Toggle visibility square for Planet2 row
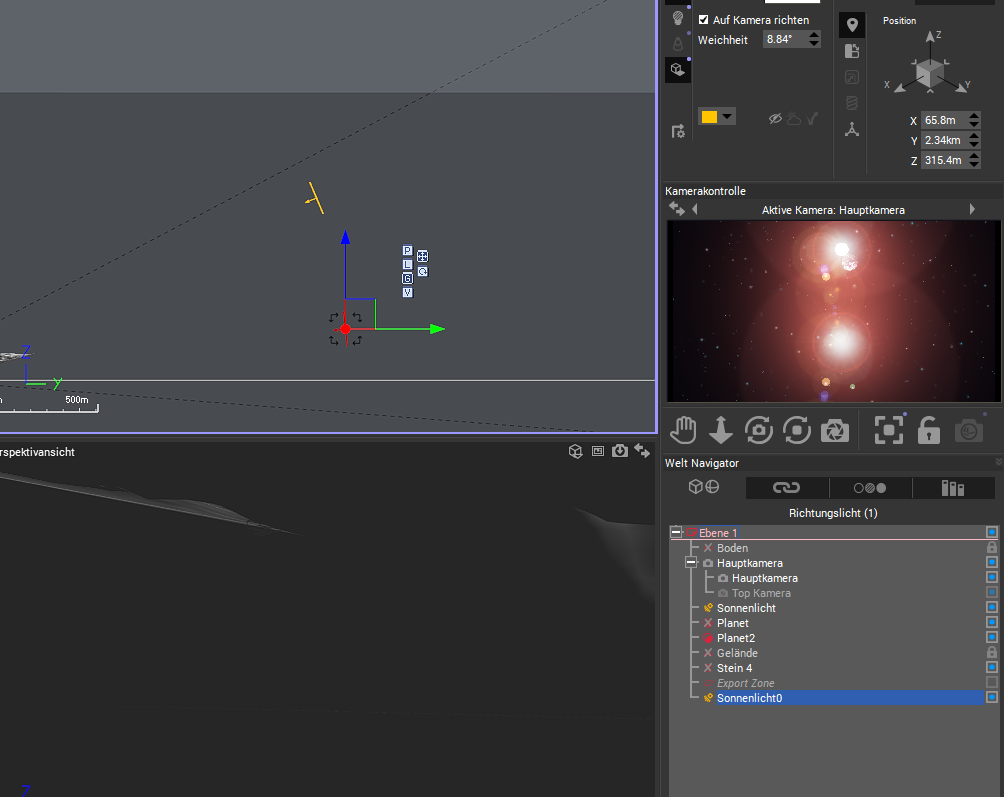This screenshot has height=797, width=1004. [992, 637]
